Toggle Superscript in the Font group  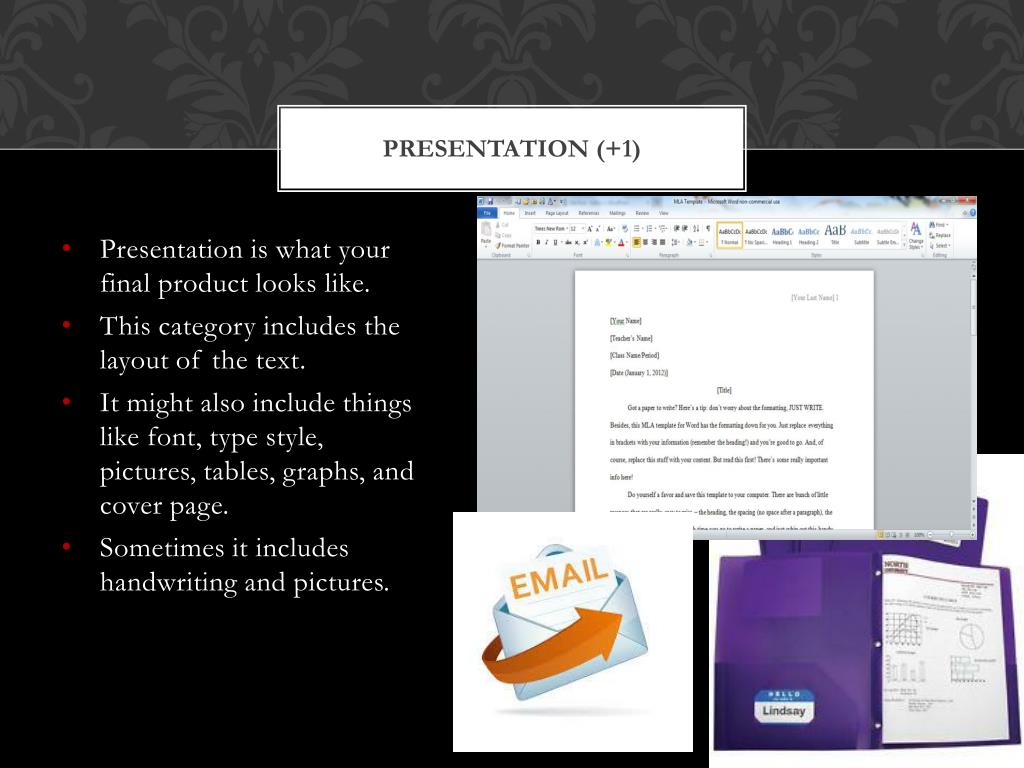pos(586,242)
